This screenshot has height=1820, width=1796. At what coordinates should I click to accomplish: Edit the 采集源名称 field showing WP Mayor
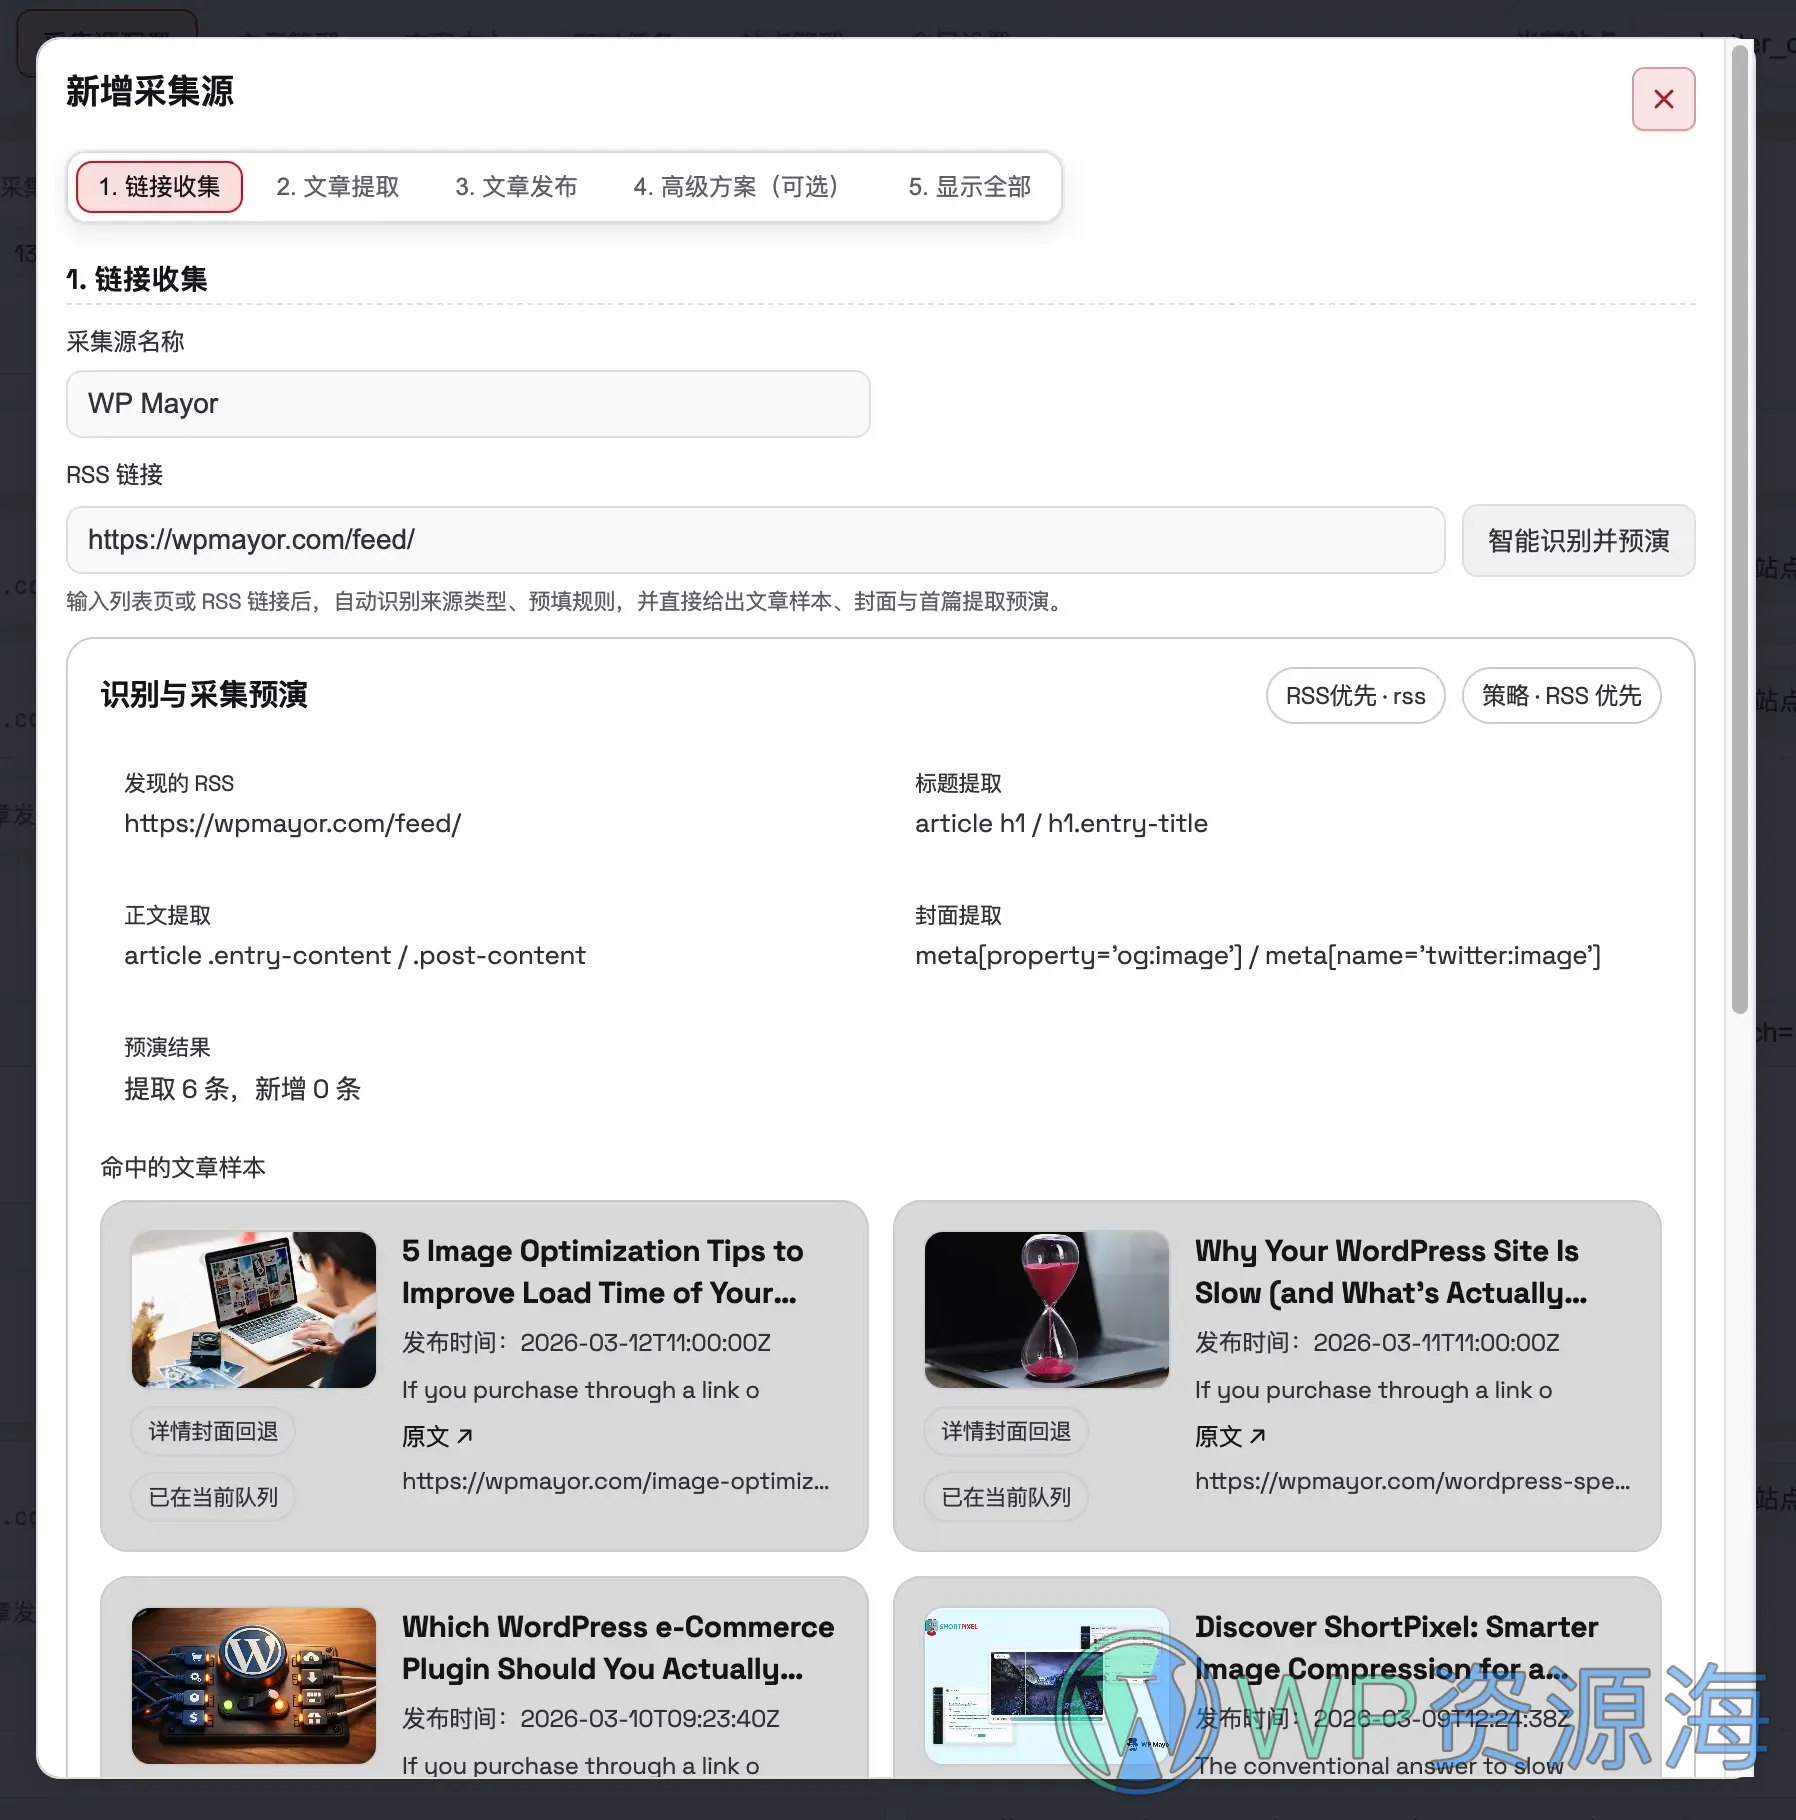[467, 404]
